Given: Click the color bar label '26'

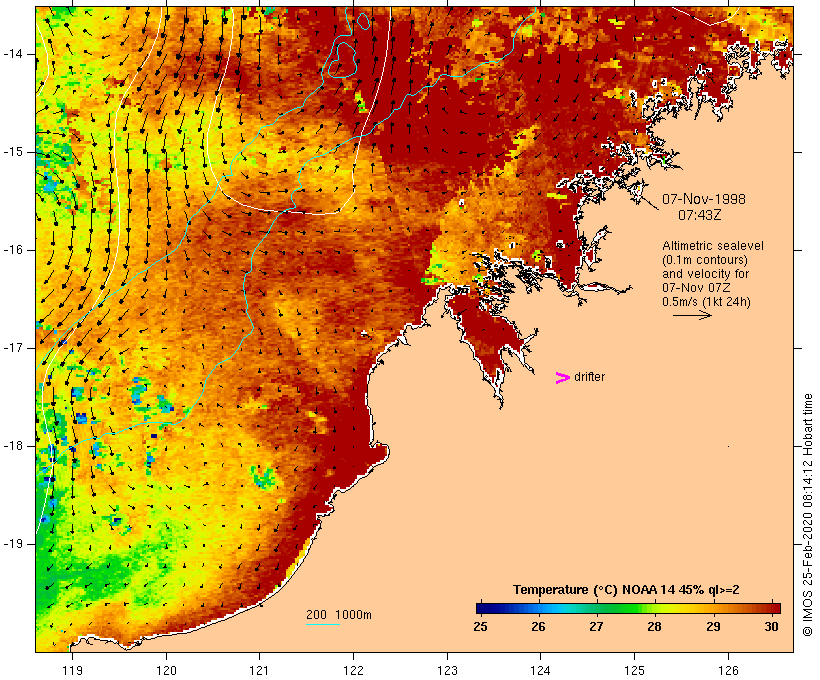Looking at the screenshot, I should click(x=539, y=626).
